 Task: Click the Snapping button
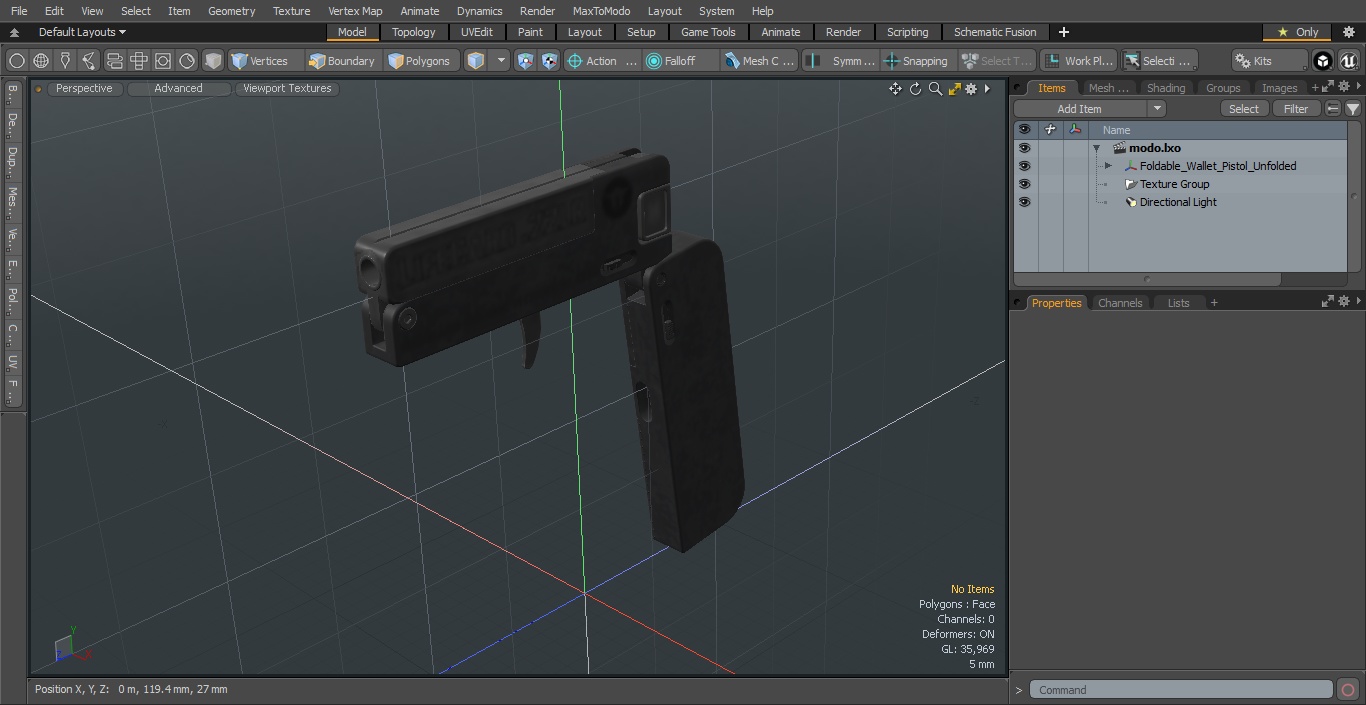[916, 61]
